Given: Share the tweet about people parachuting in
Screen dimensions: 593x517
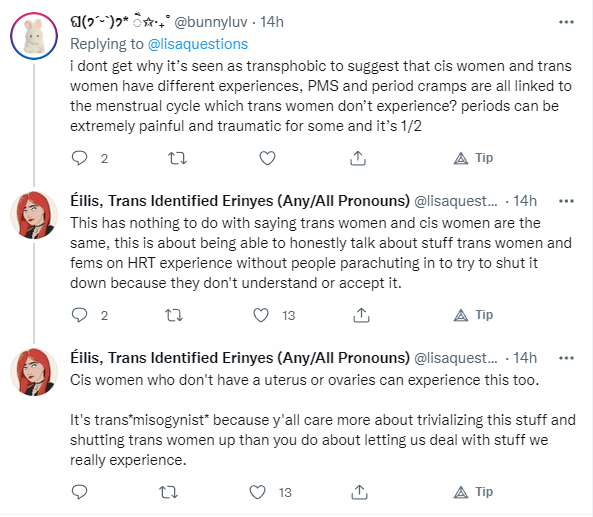Looking at the screenshot, I should pyautogui.click(x=361, y=315).
